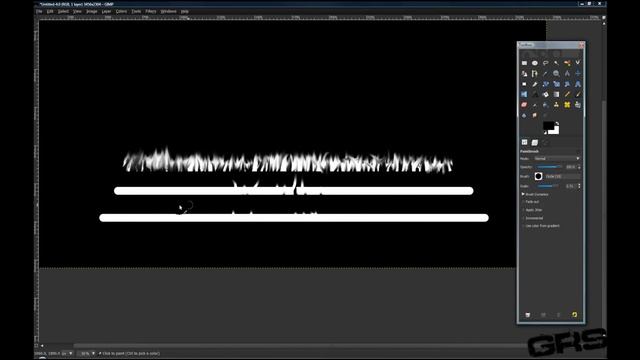The width and height of the screenshot is (640, 360).
Task: Select the Clone stamp tool
Action: 556,105
